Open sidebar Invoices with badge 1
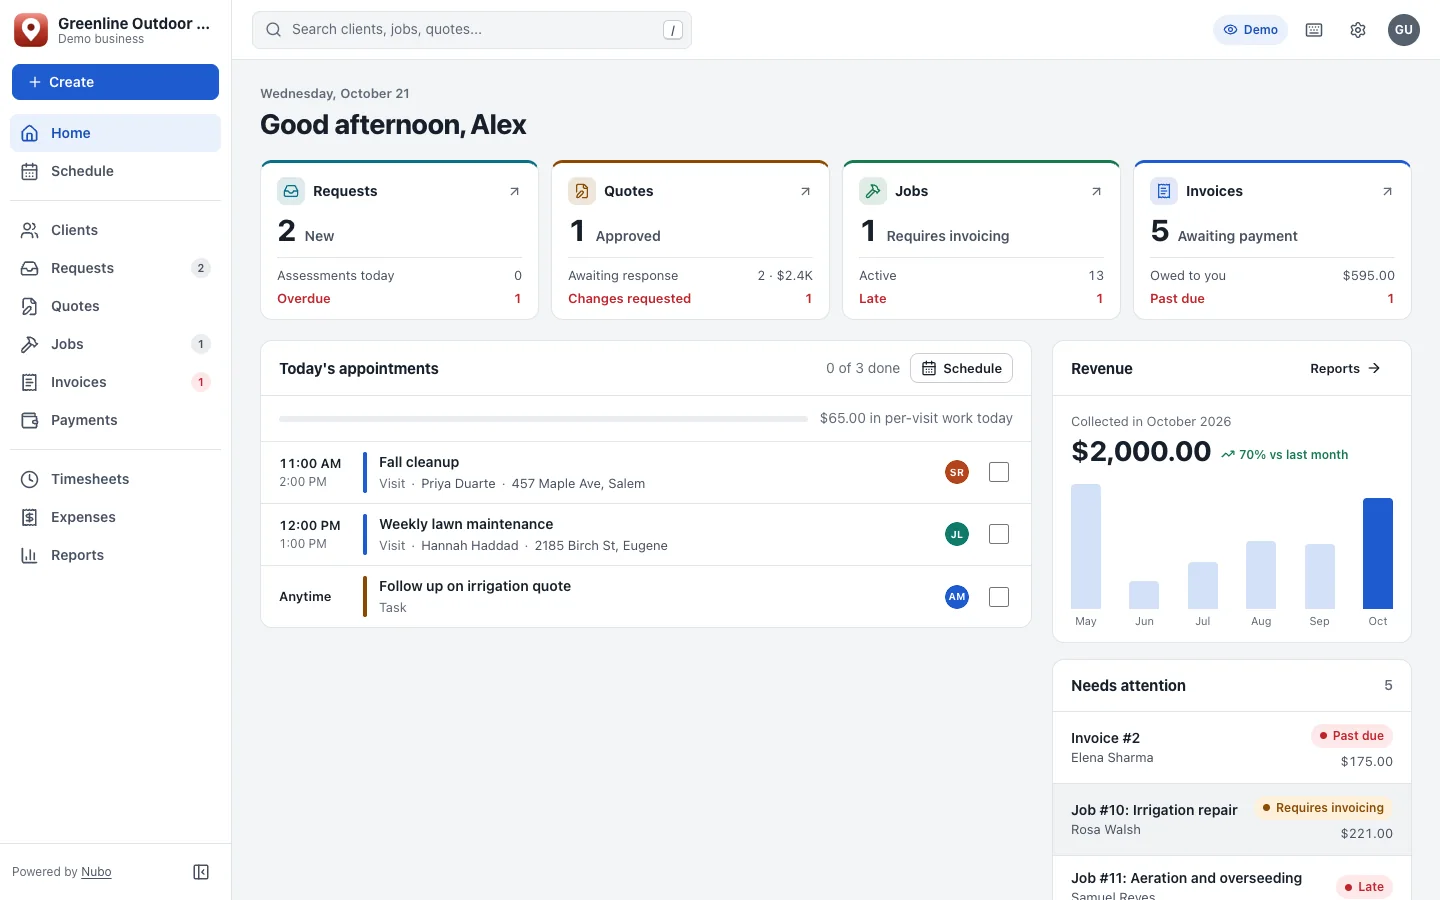This screenshot has width=1440, height=900. tap(115, 382)
